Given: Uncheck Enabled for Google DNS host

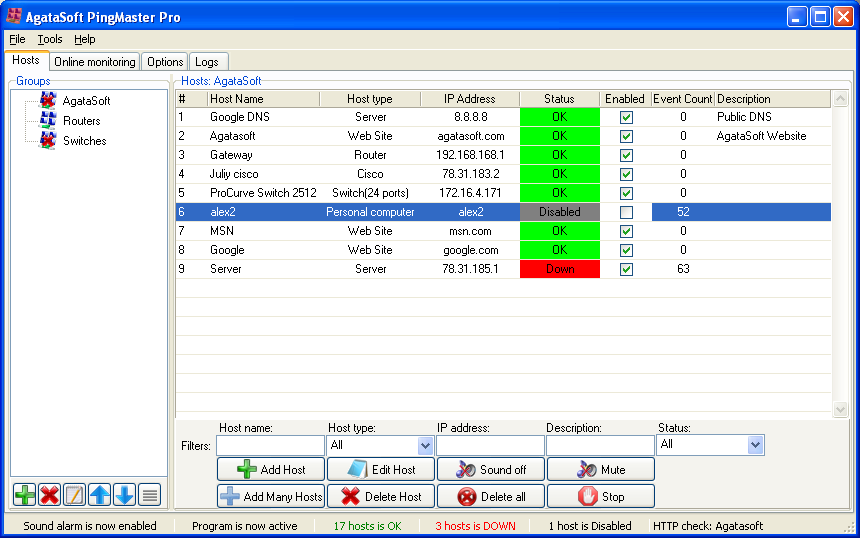Looking at the screenshot, I should click(x=626, y=117).
